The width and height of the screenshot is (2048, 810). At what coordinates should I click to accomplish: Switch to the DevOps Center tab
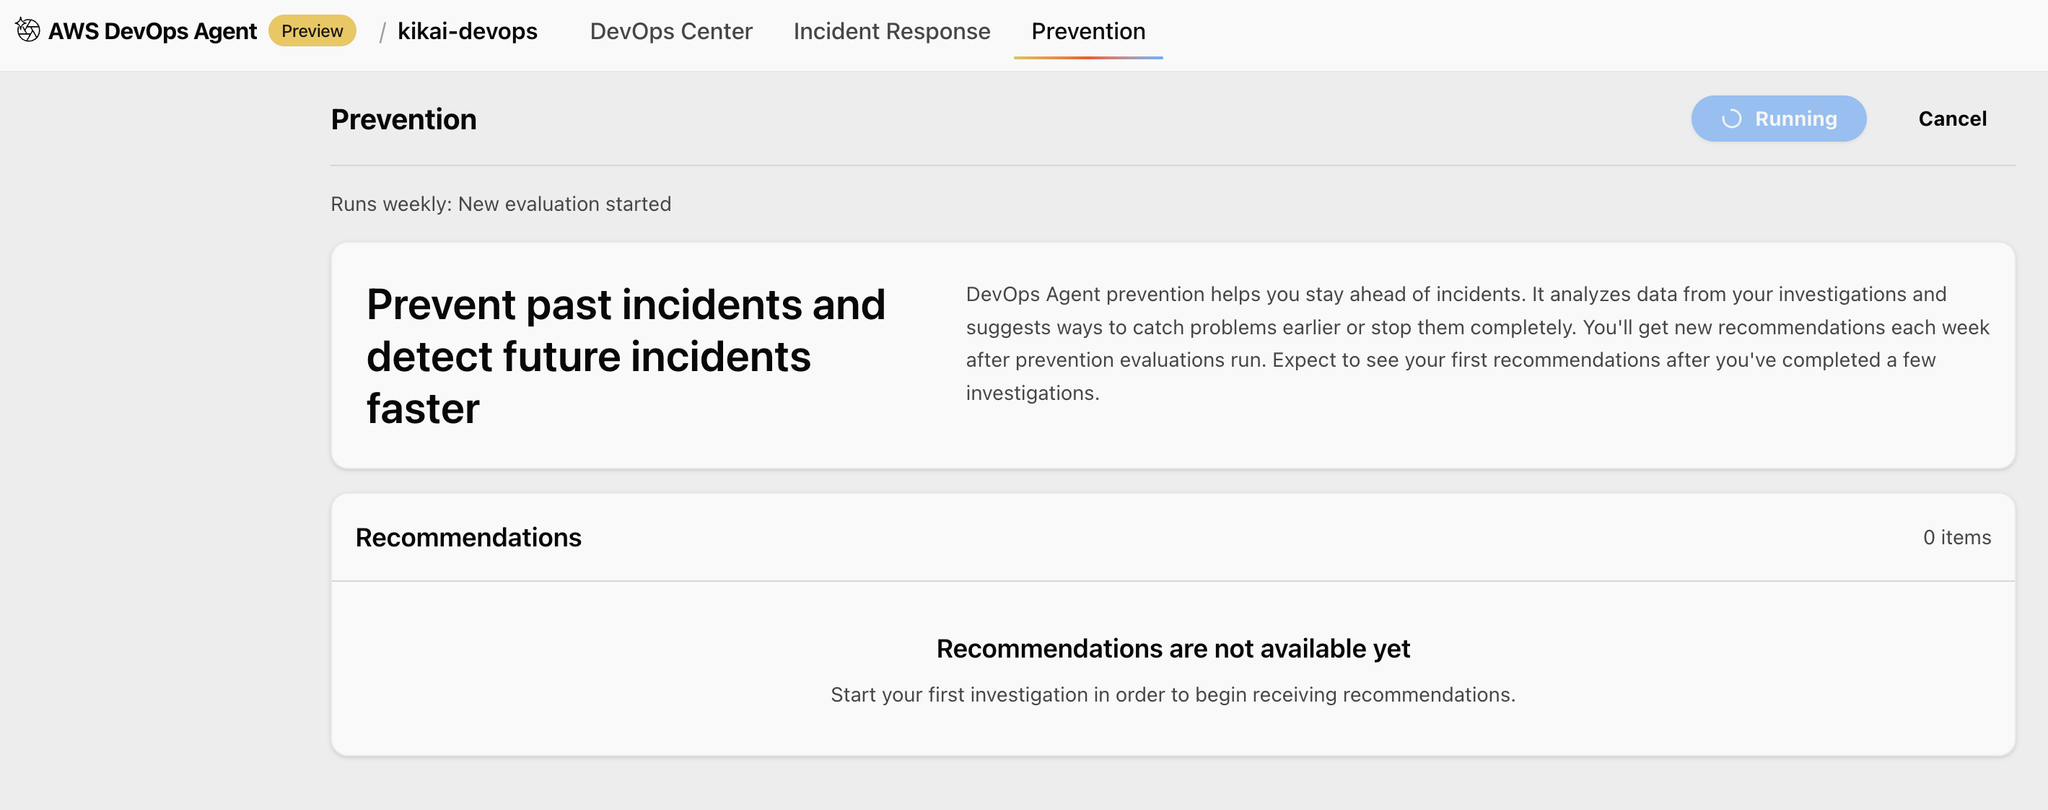[x=671, y=31]
